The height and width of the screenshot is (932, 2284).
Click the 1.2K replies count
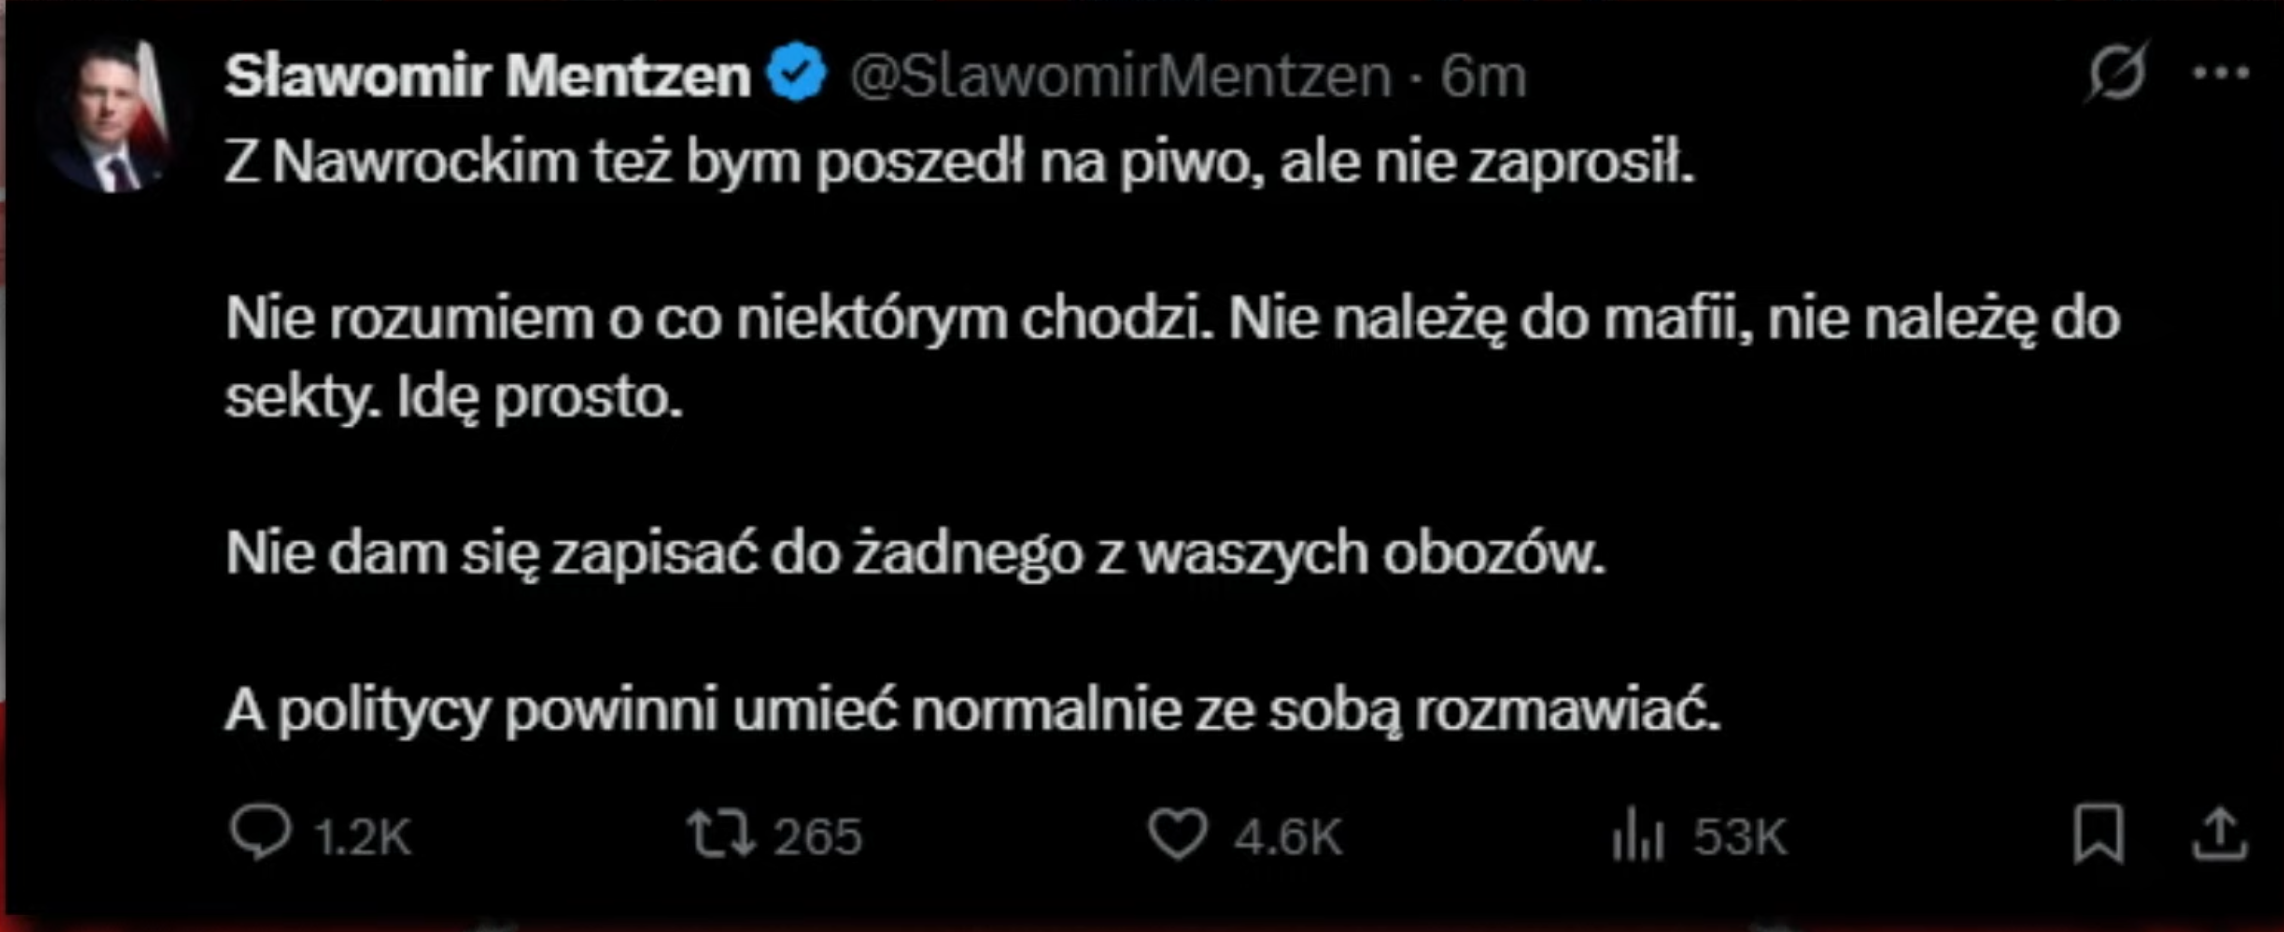(x=362, y=837)
